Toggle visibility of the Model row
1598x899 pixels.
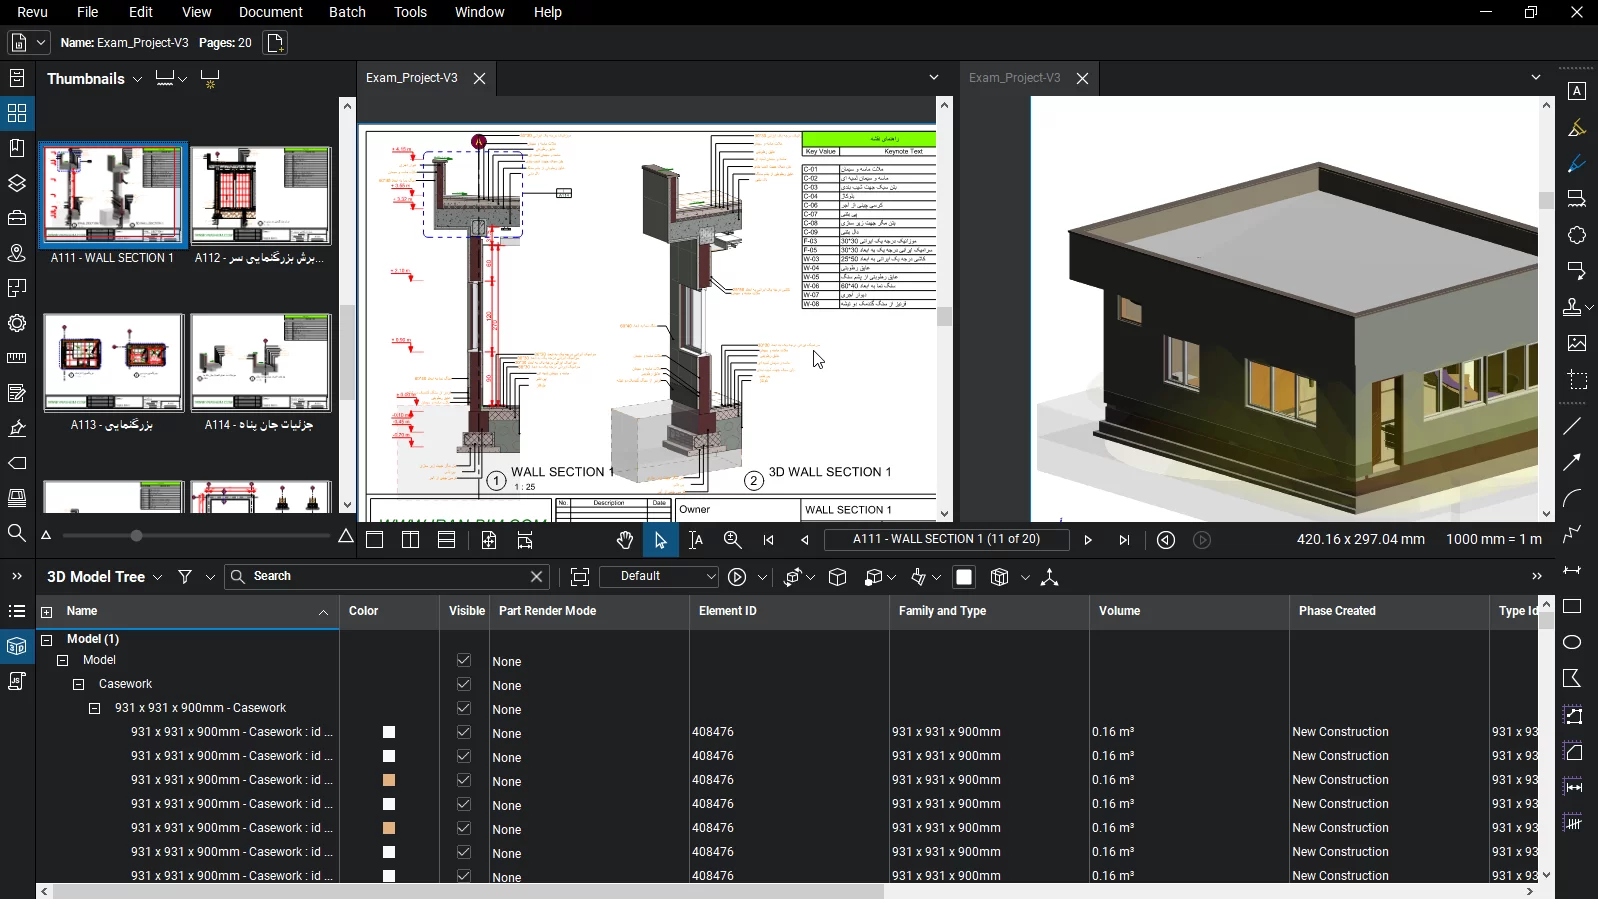click(463, 660)
